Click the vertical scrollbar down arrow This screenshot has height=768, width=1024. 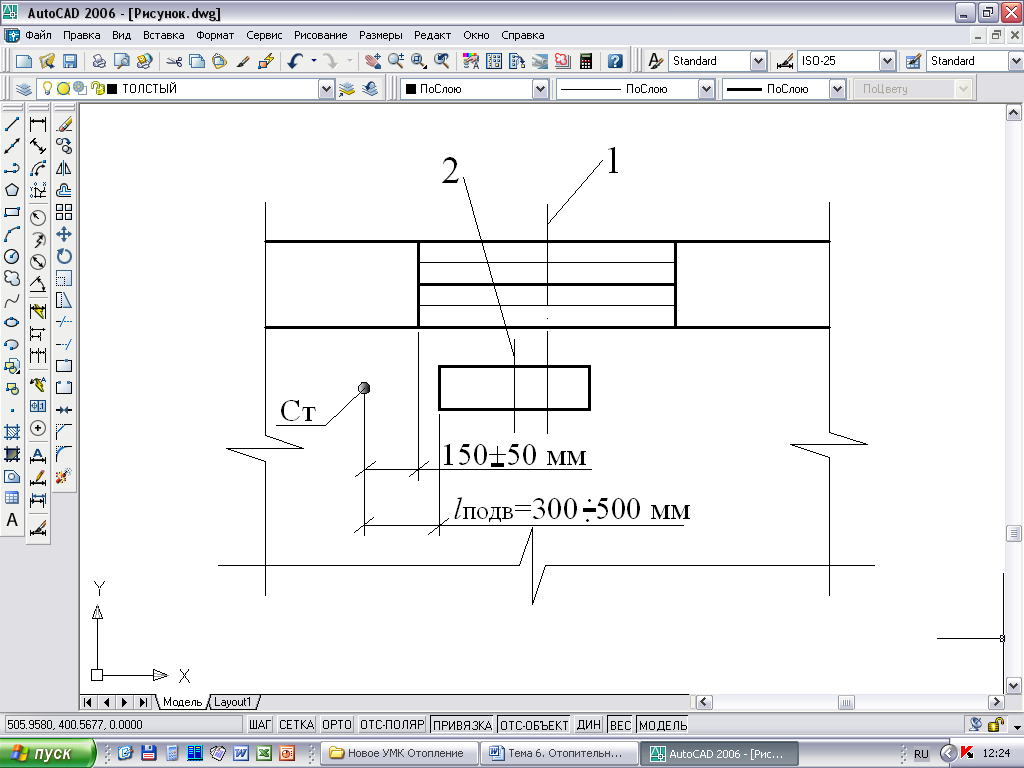[1014, 685]
